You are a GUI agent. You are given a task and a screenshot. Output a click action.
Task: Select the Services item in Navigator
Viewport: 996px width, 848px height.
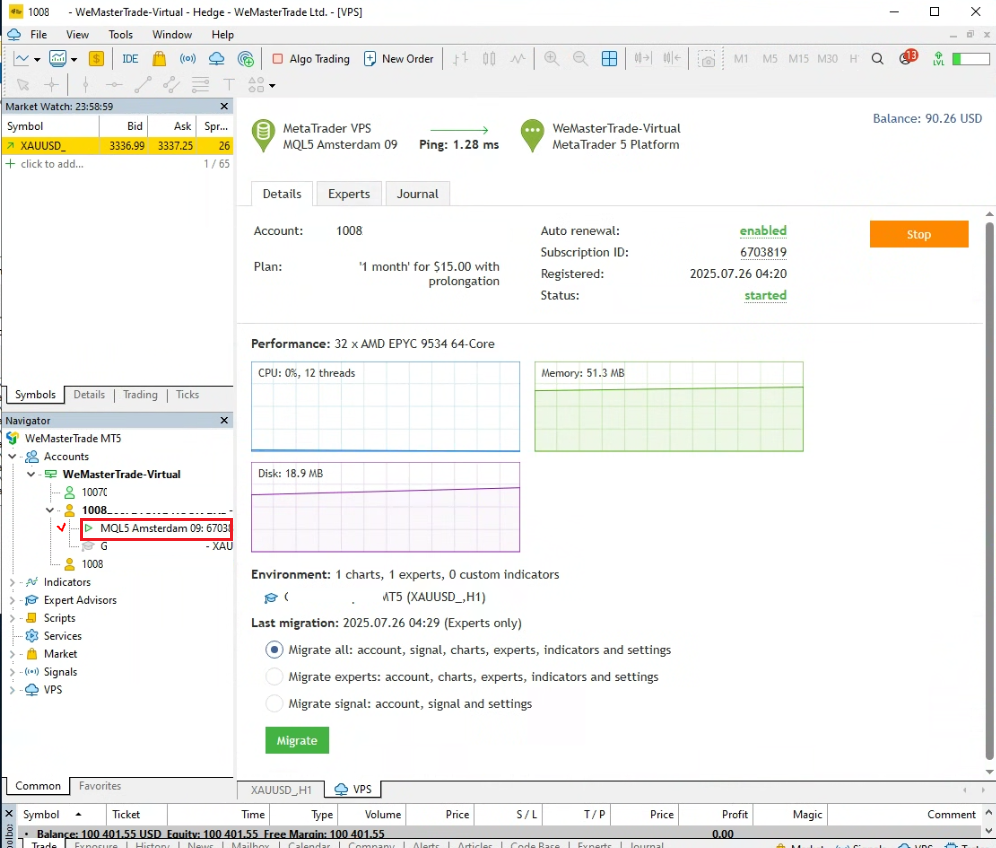tap(62, 636)
